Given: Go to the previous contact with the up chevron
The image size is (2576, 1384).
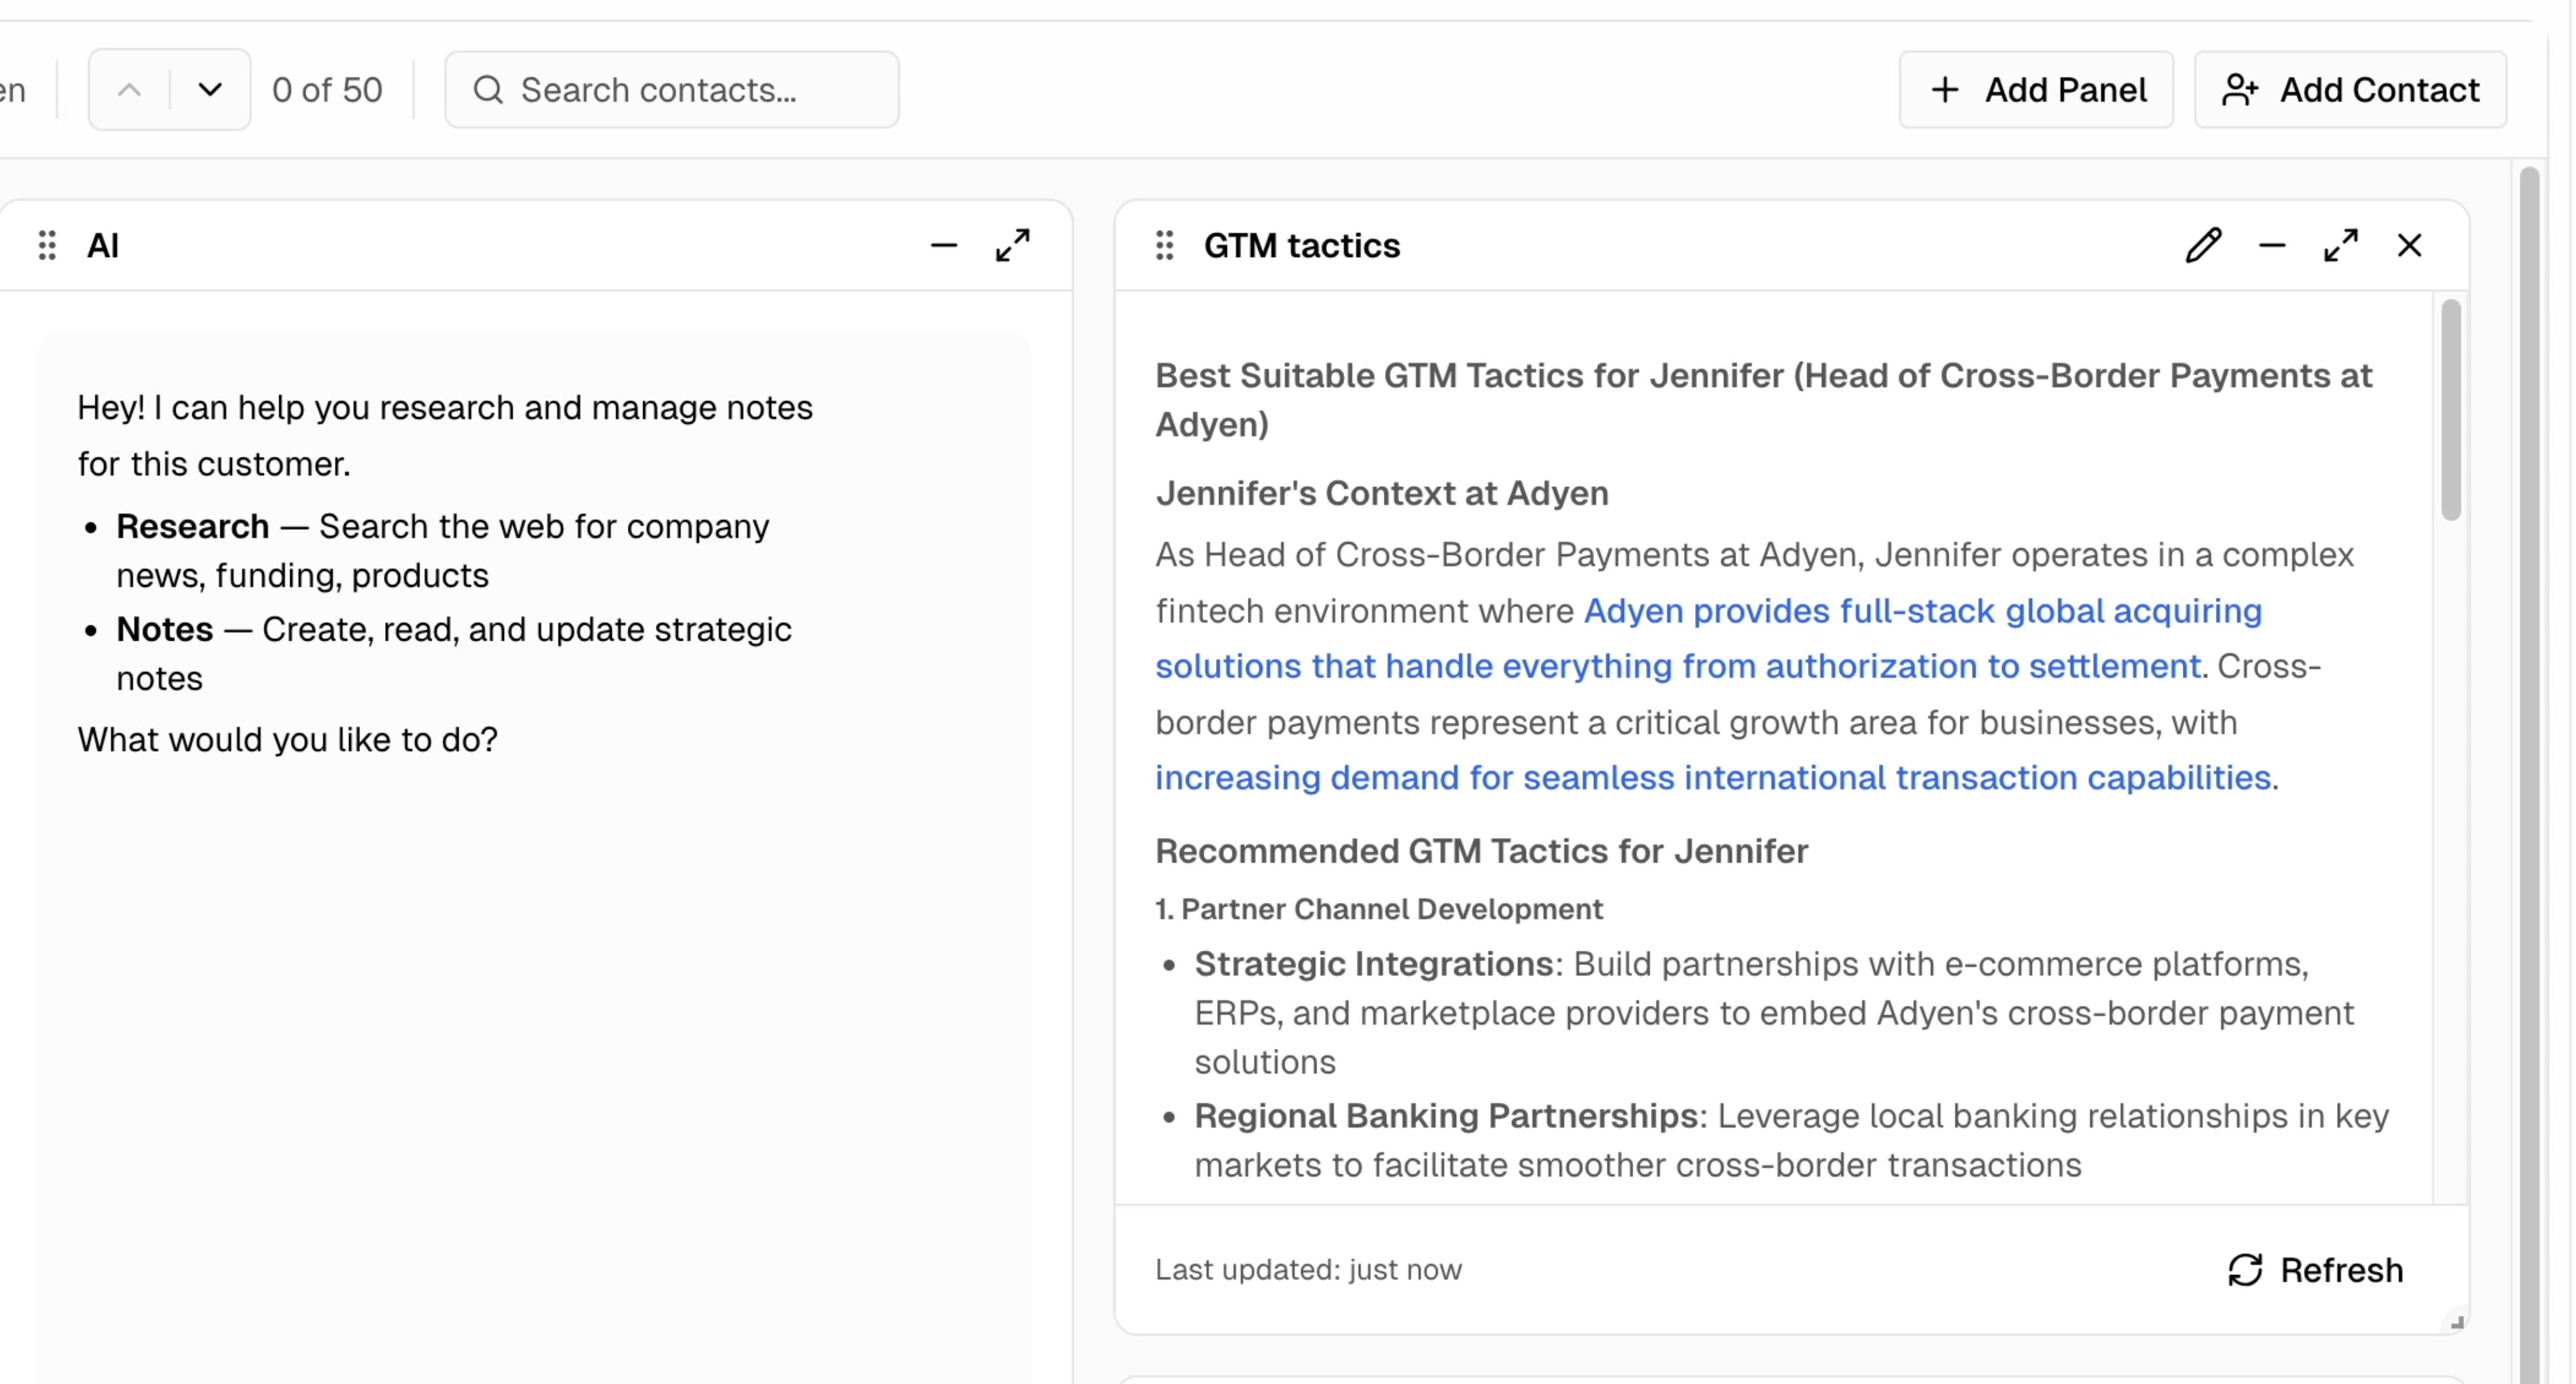Looking at the screenshot, I should click(129, 90).
